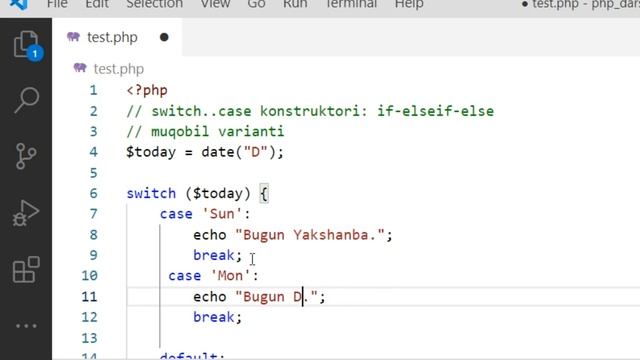
Task: Click the "Bugun Yakshanba." string
Action: point(310,235)
